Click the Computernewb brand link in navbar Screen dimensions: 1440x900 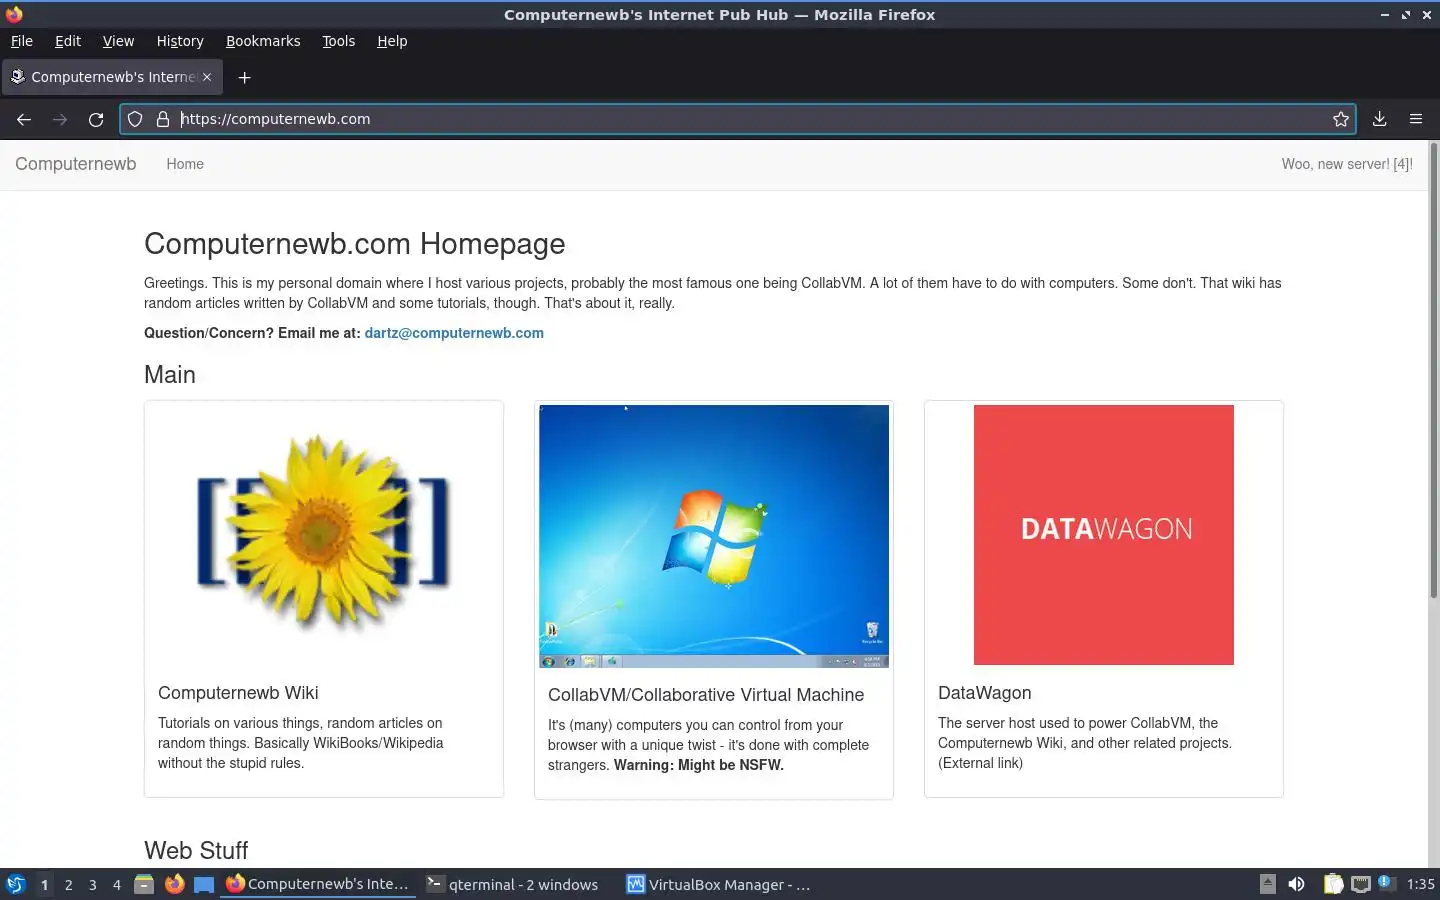(76, 164)
